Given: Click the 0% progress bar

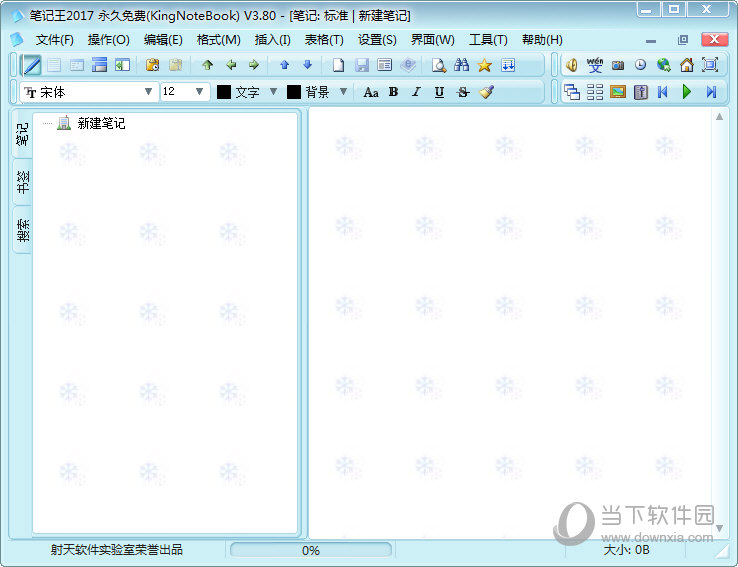Looking at the screenshot, I should pos(311,550).
